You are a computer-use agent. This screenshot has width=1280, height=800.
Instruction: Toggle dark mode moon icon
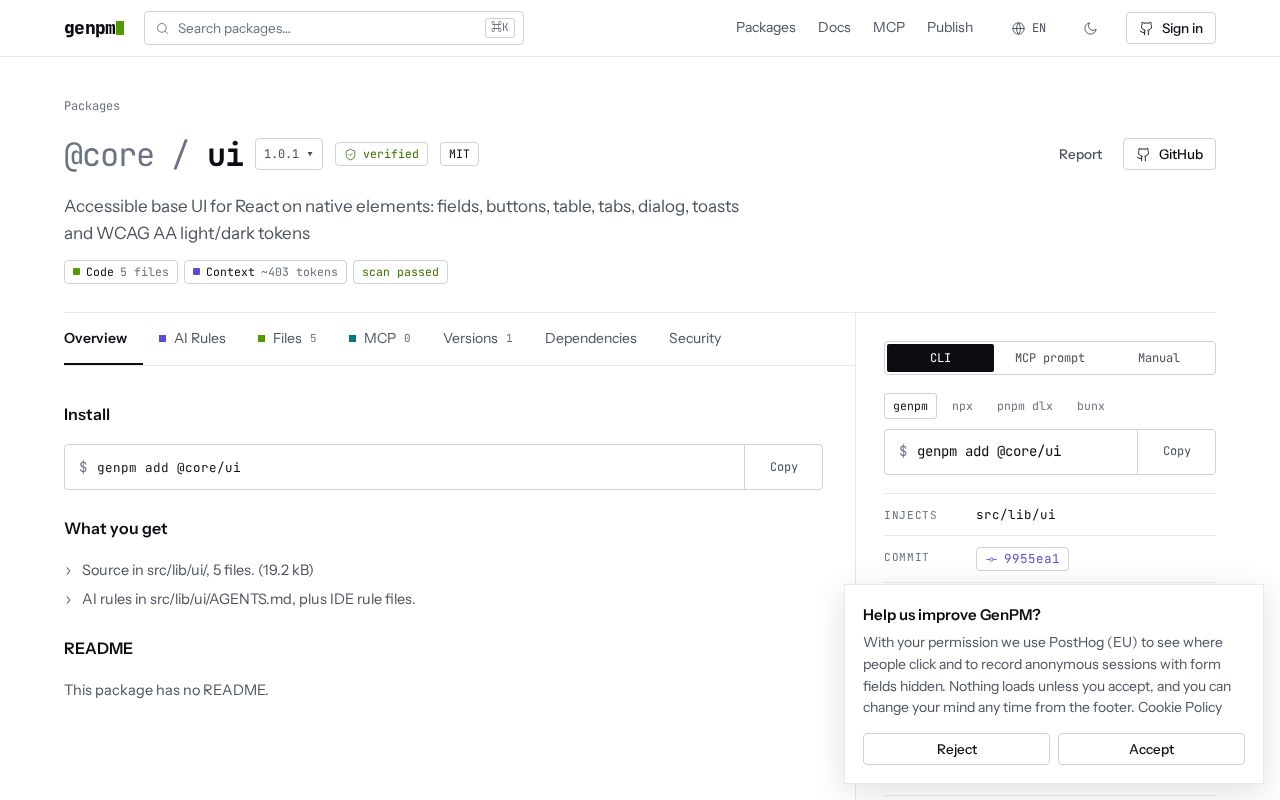click(x=1090, y=28)
